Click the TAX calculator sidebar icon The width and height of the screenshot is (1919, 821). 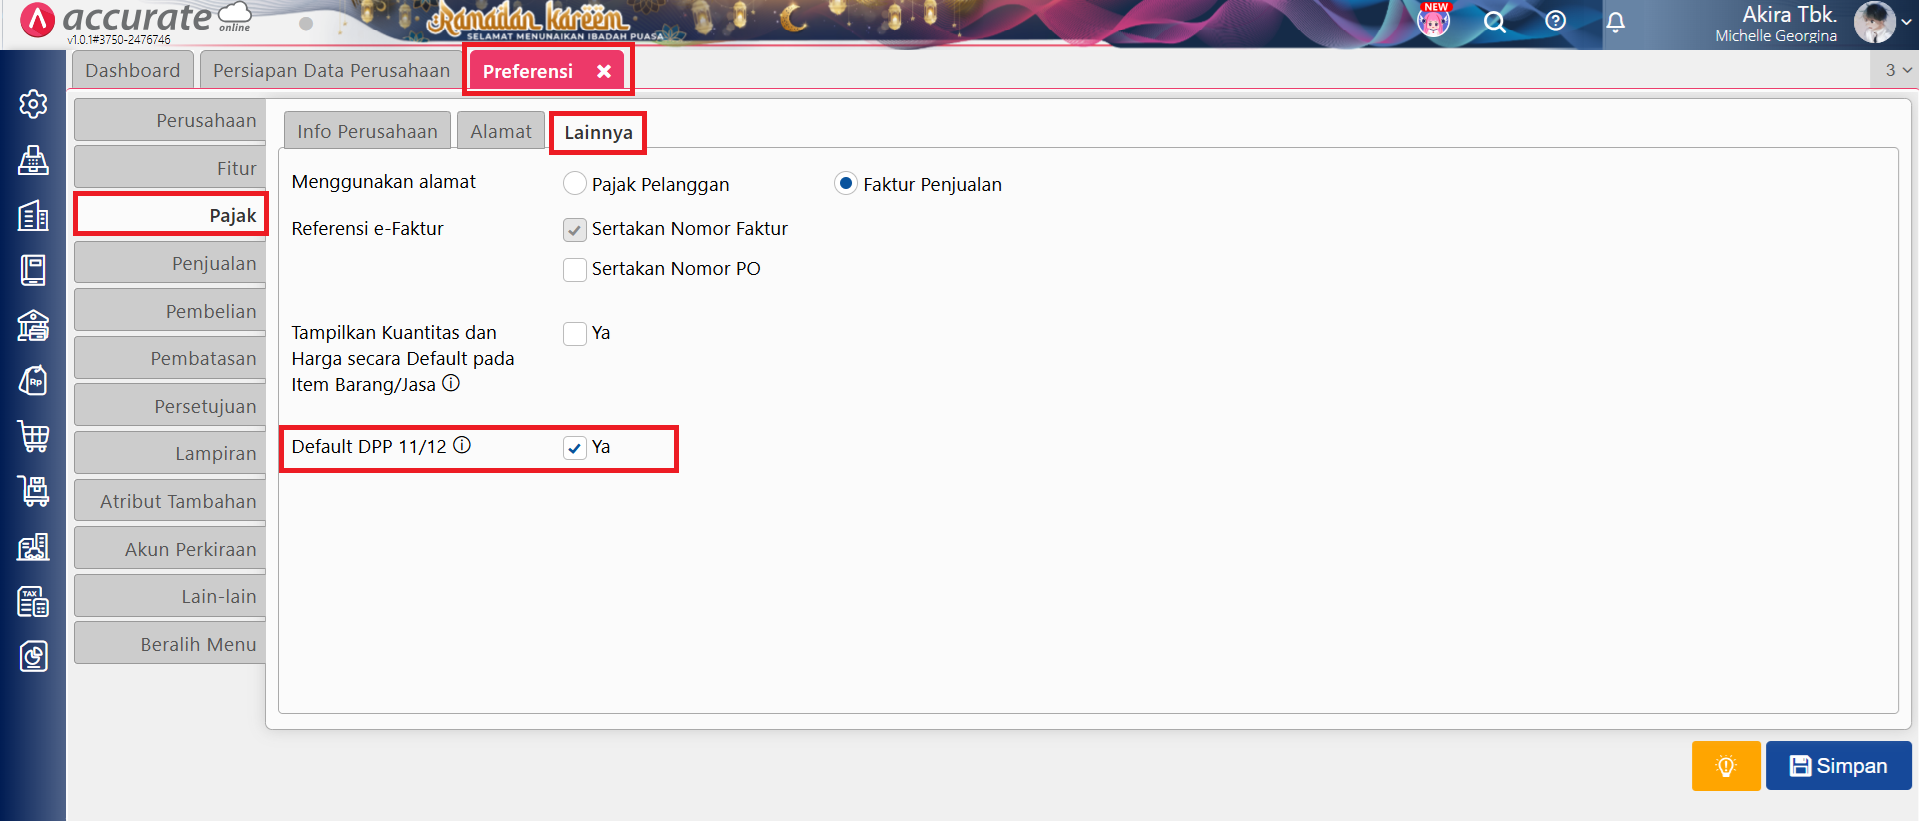(33, 602)
